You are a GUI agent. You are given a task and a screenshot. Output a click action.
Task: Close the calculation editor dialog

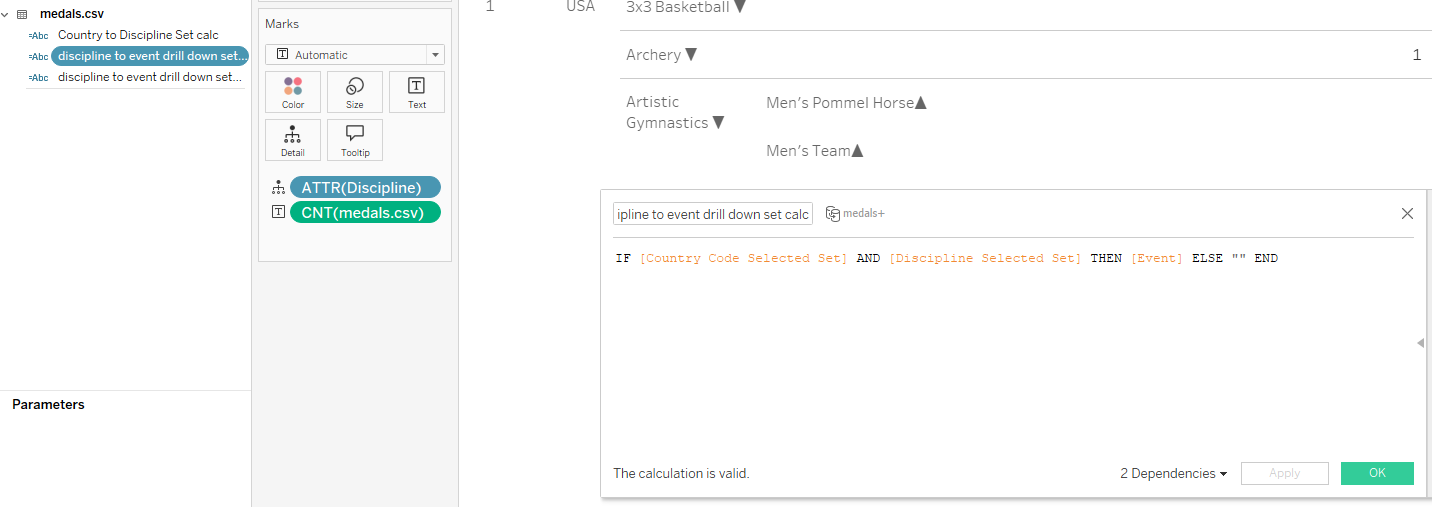[x=1407, y=213]
